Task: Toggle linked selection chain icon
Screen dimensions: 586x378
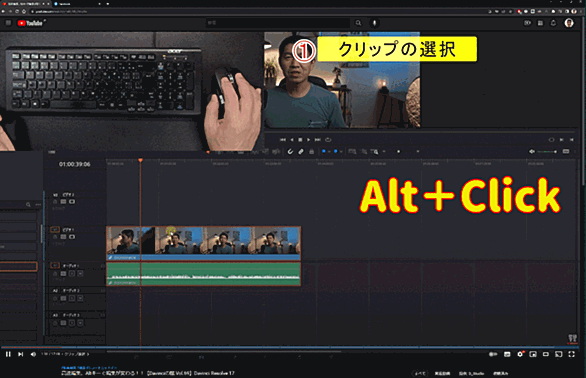Action: click(x=301, y=151)
